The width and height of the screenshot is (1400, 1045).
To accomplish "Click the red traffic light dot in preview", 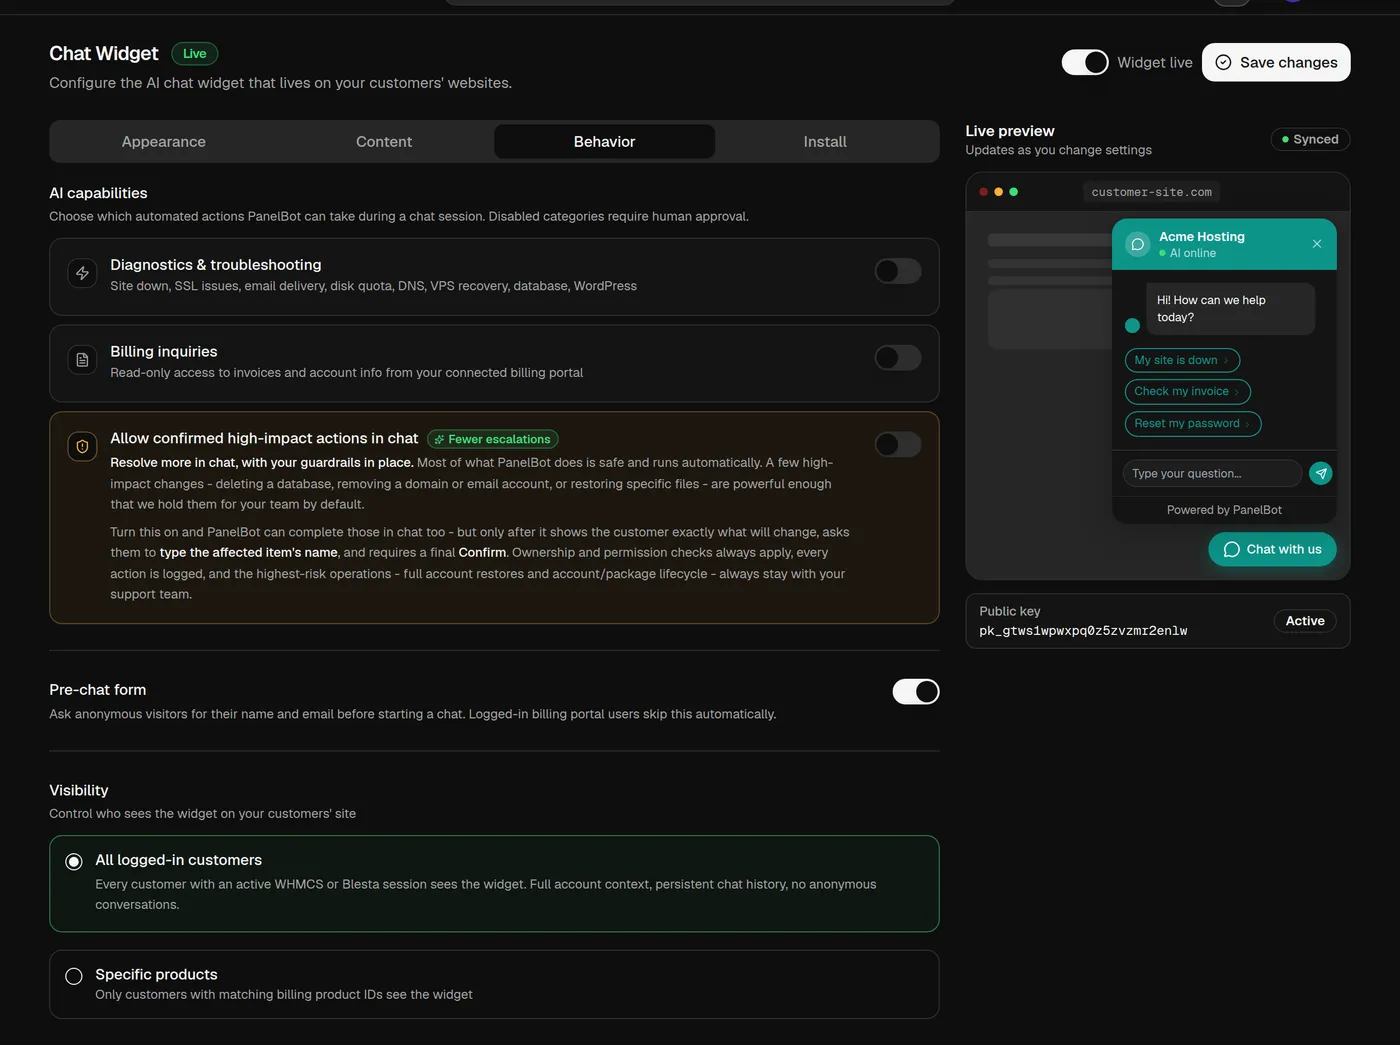I will pyautogui.click(x=984, y=192).
